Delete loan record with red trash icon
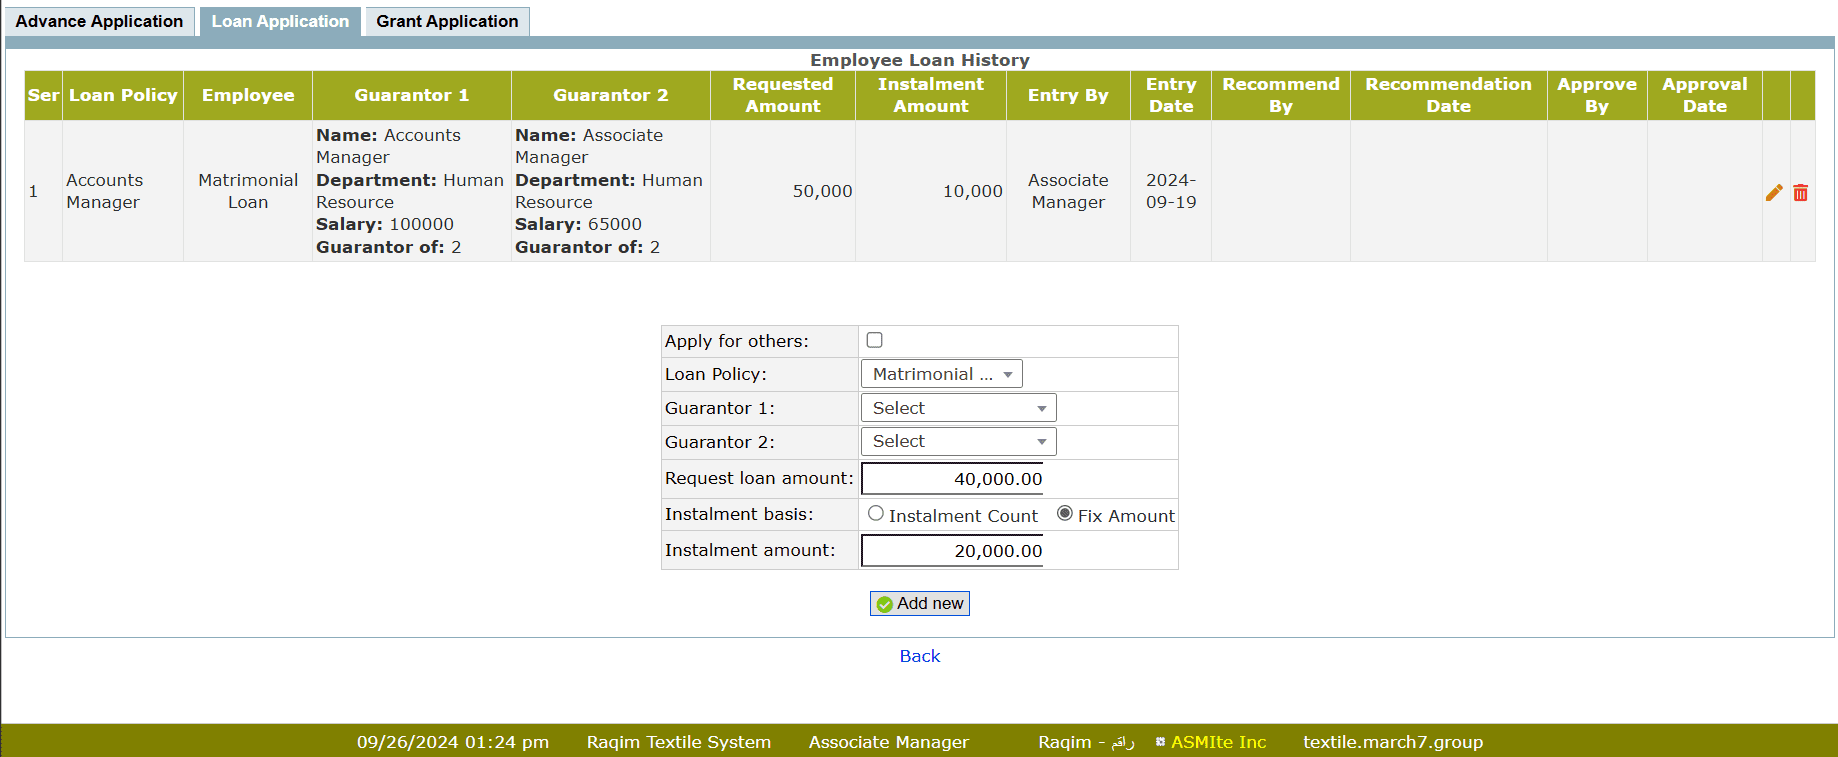Screen dimensions: 1838x757 click(x=1800, y=192)
